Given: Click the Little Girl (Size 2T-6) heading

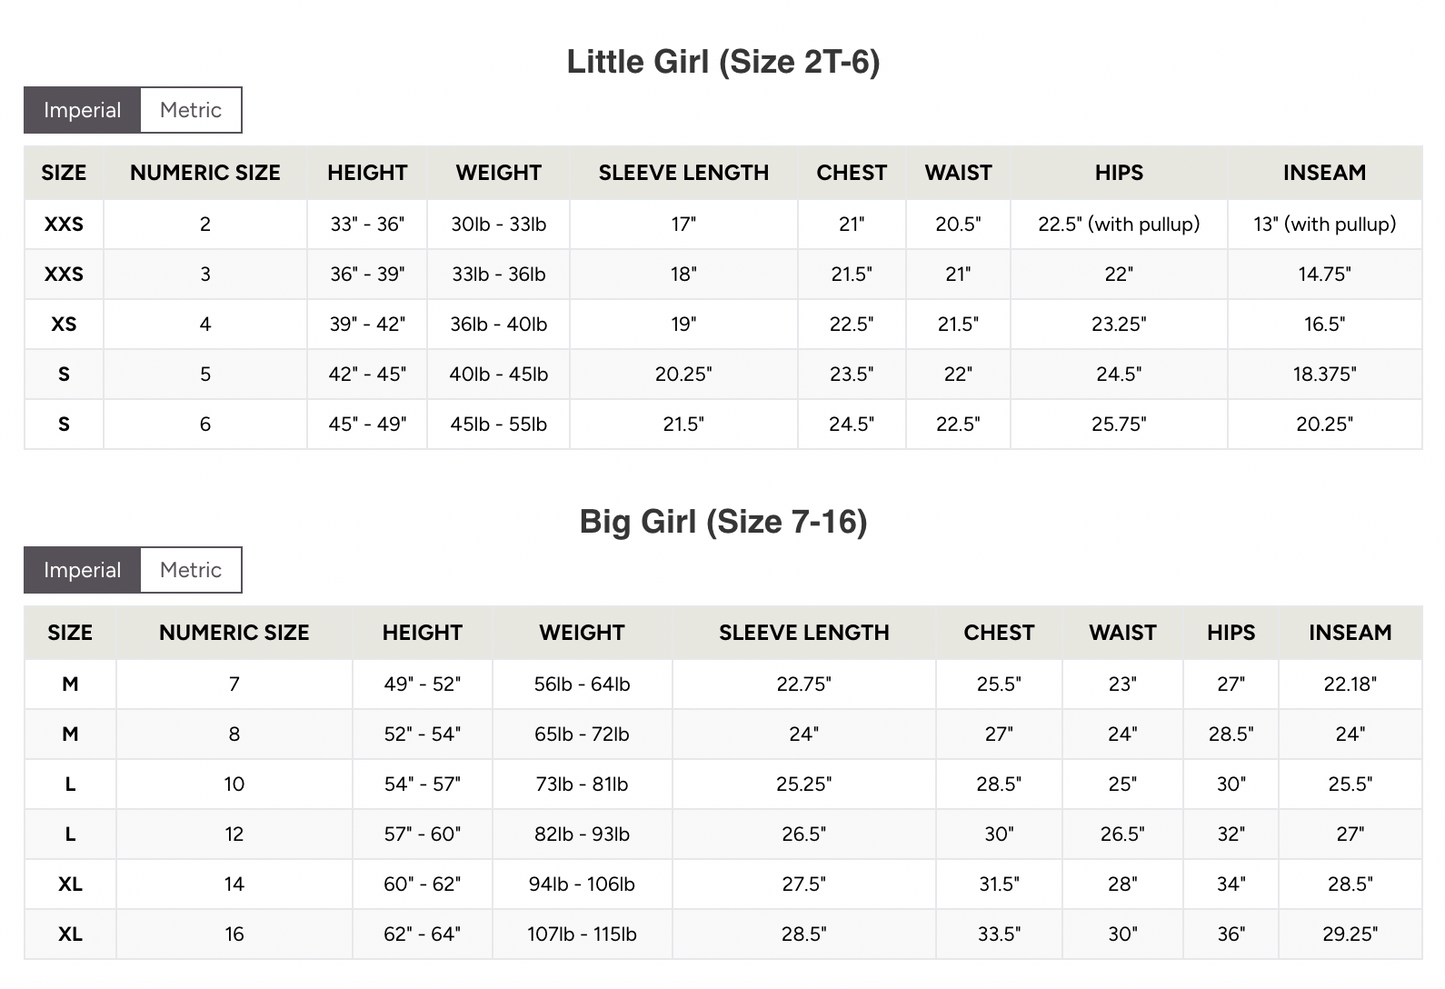Looking at the screenshot, I should (x=723, y=62).
